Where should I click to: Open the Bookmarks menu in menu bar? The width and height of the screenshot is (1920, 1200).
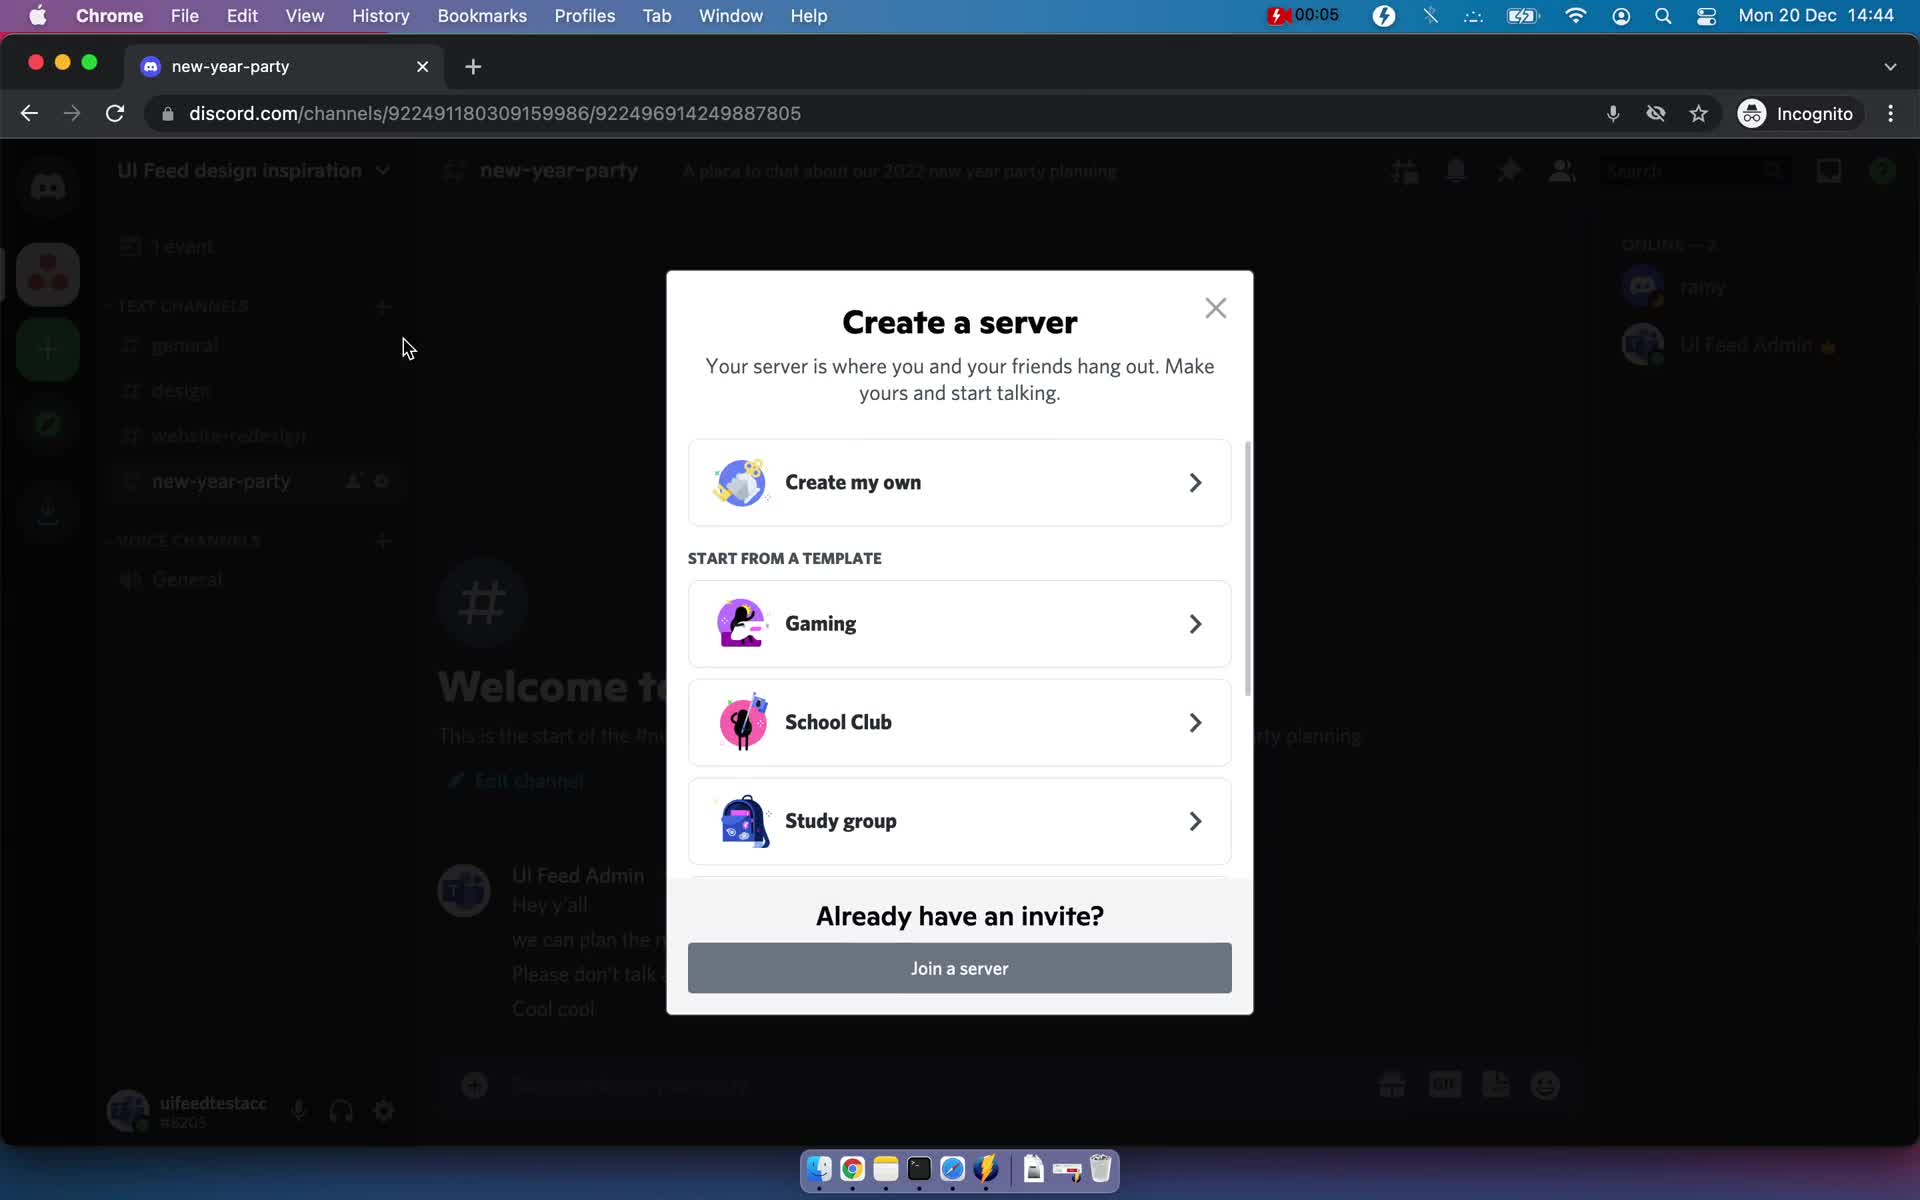tap(482, 16)
